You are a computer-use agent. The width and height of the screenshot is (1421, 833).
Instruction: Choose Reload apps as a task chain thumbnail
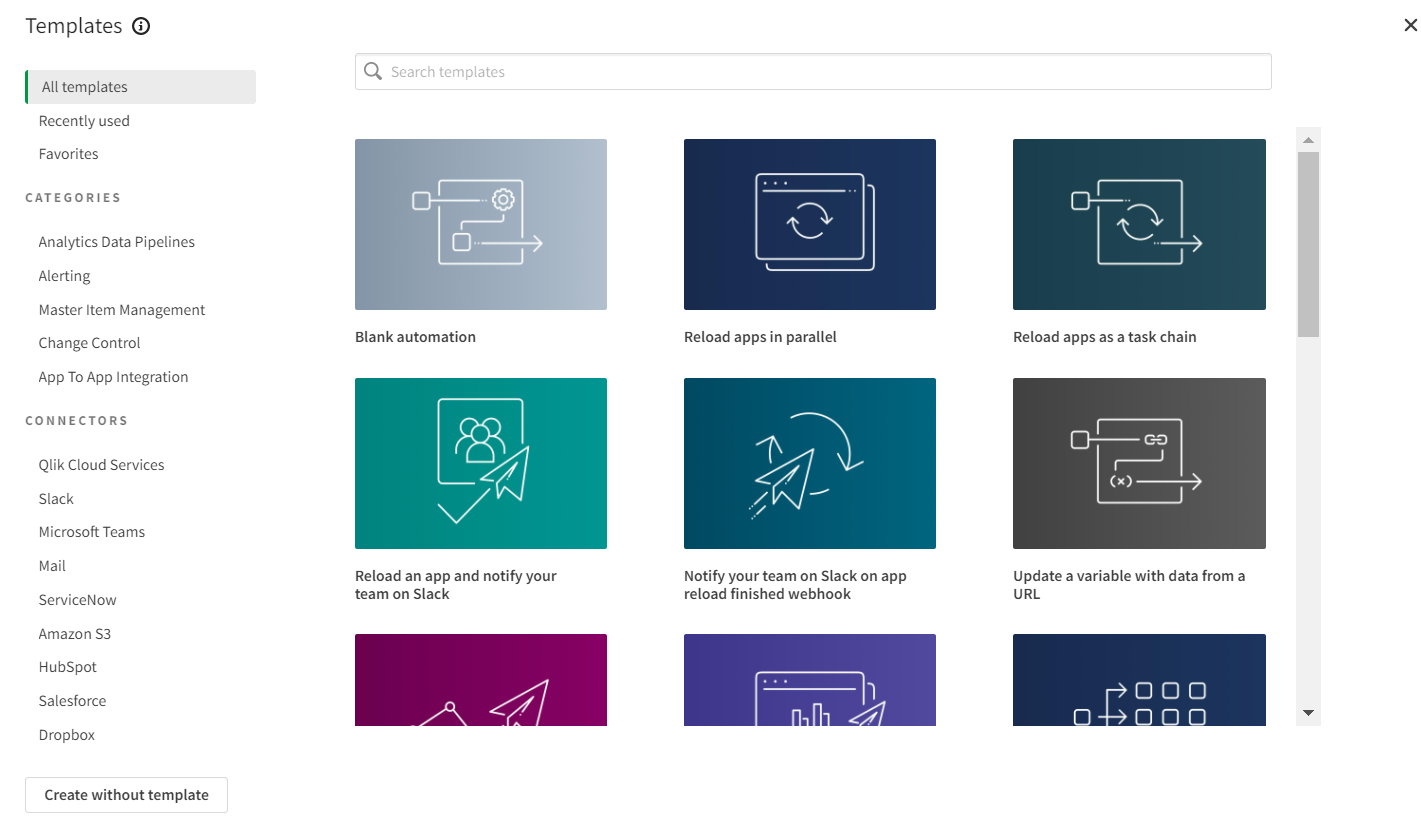click(x=1139, y=224)
